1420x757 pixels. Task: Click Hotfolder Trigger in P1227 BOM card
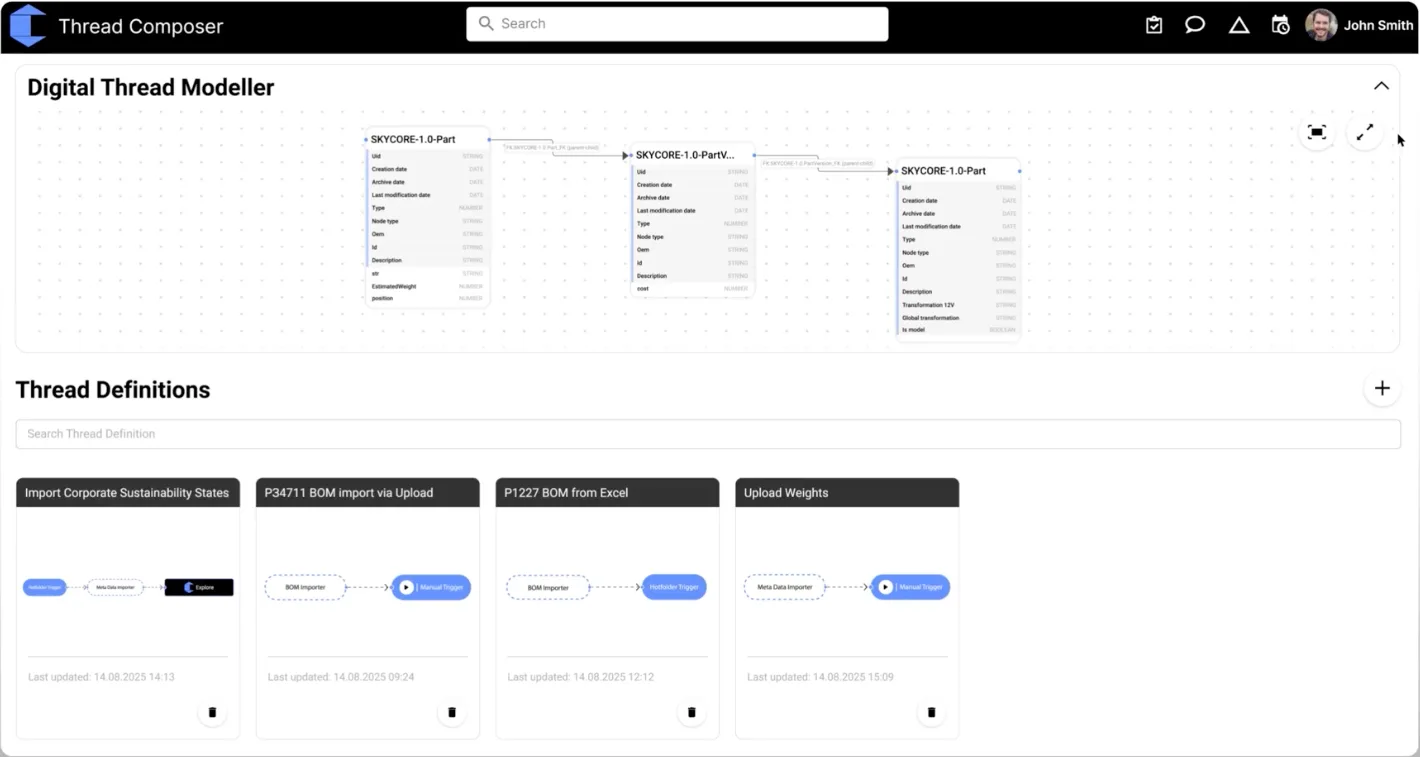tap(674, 587)
